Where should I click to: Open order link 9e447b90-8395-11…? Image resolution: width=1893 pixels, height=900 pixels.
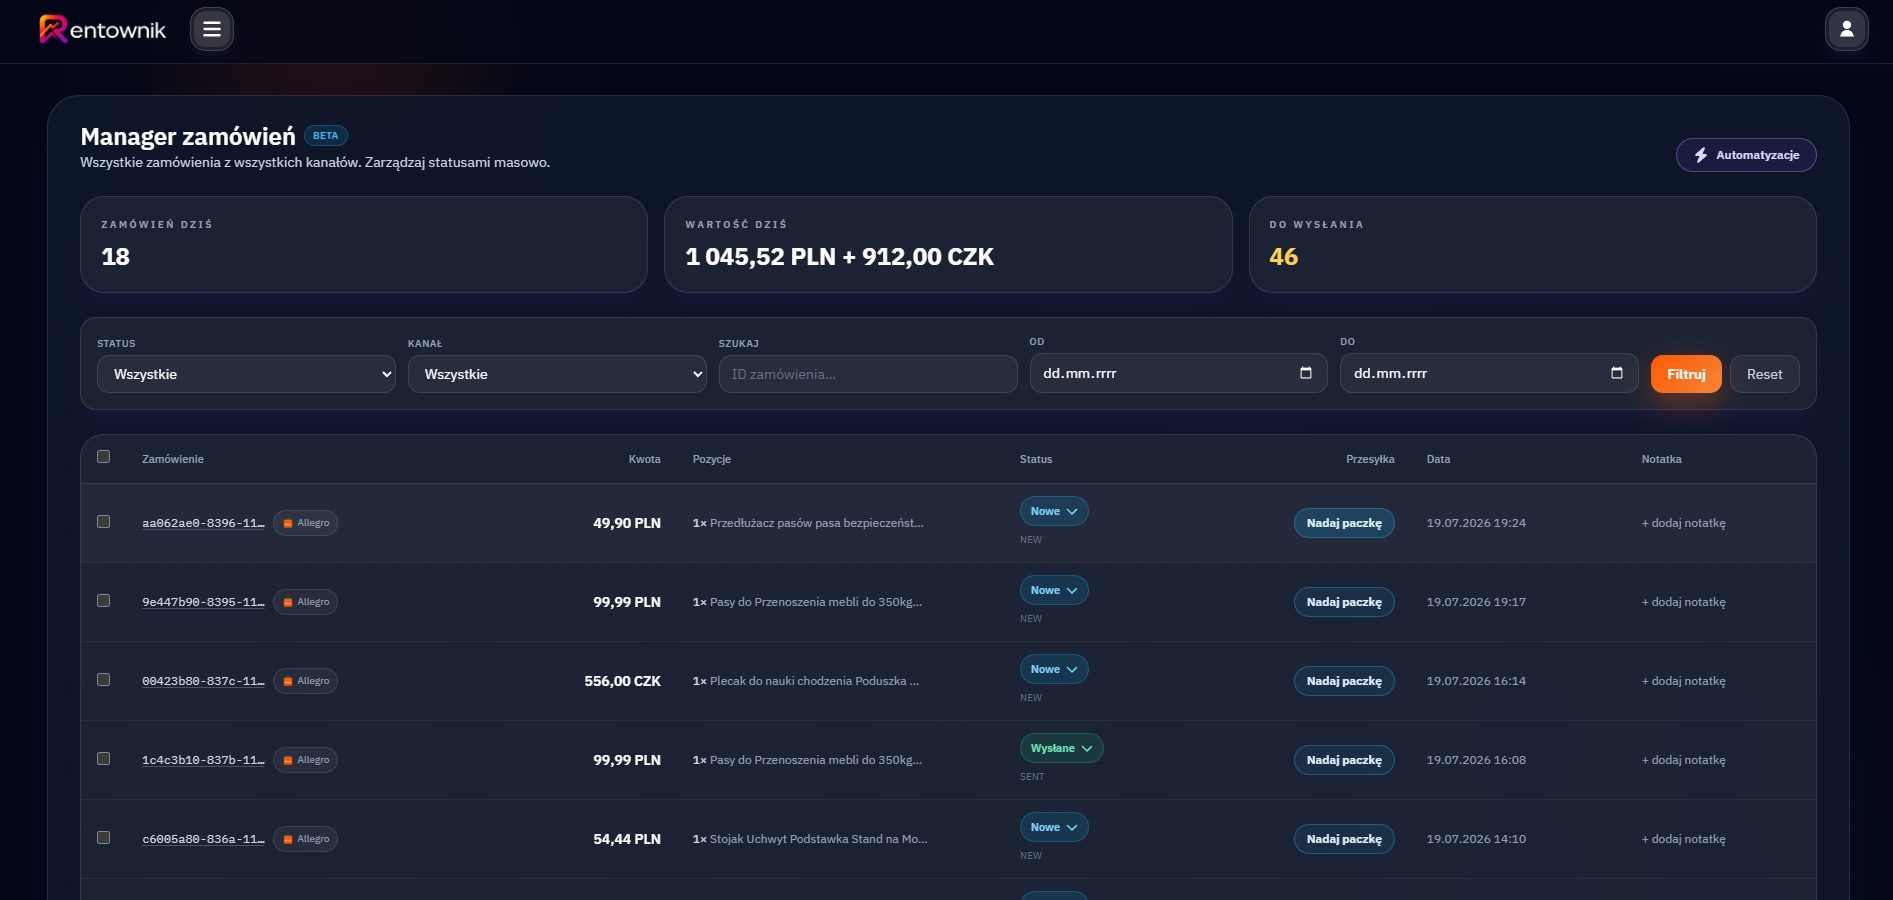203,602
